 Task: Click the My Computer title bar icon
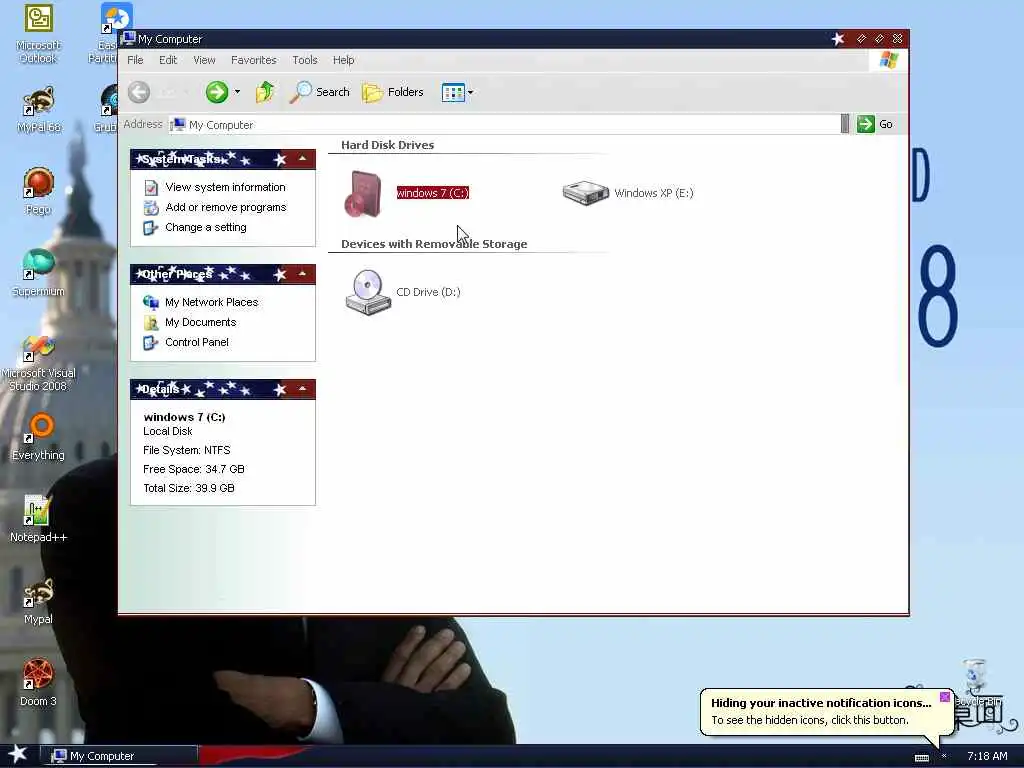click(129, 39)
